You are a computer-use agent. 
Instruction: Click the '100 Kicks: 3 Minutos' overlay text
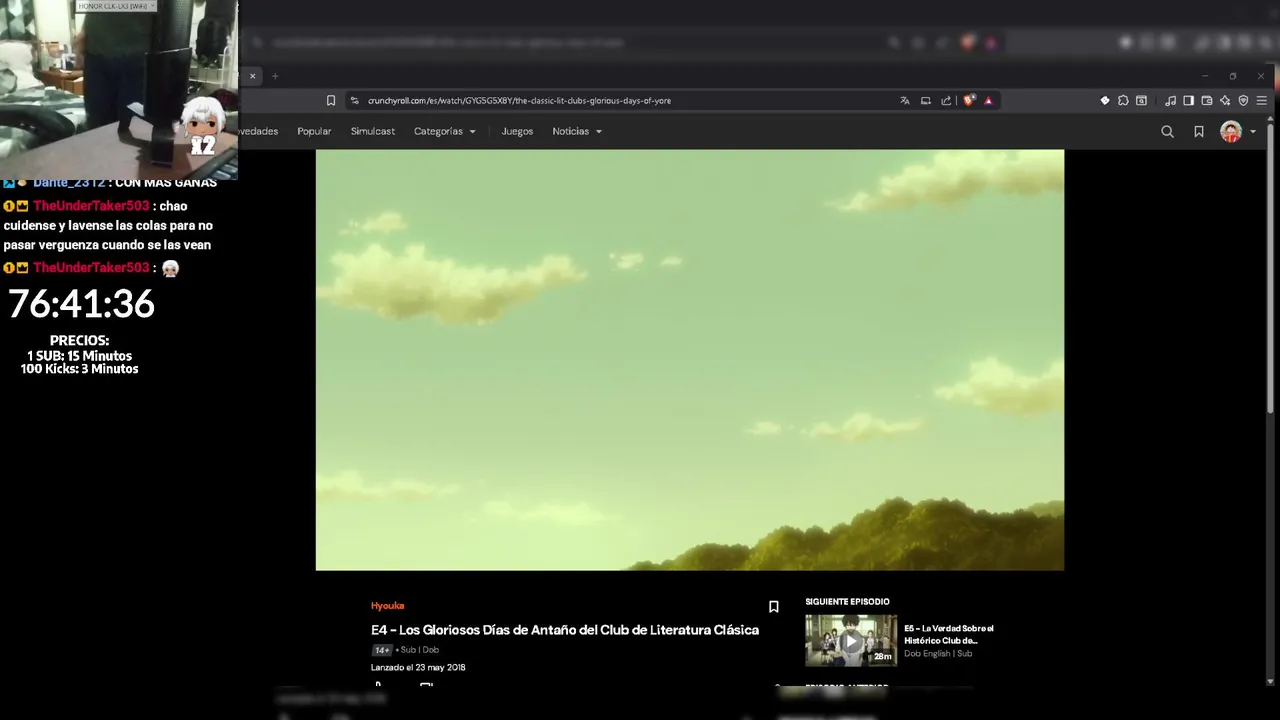pyautogui.click(x=79, y=369)
